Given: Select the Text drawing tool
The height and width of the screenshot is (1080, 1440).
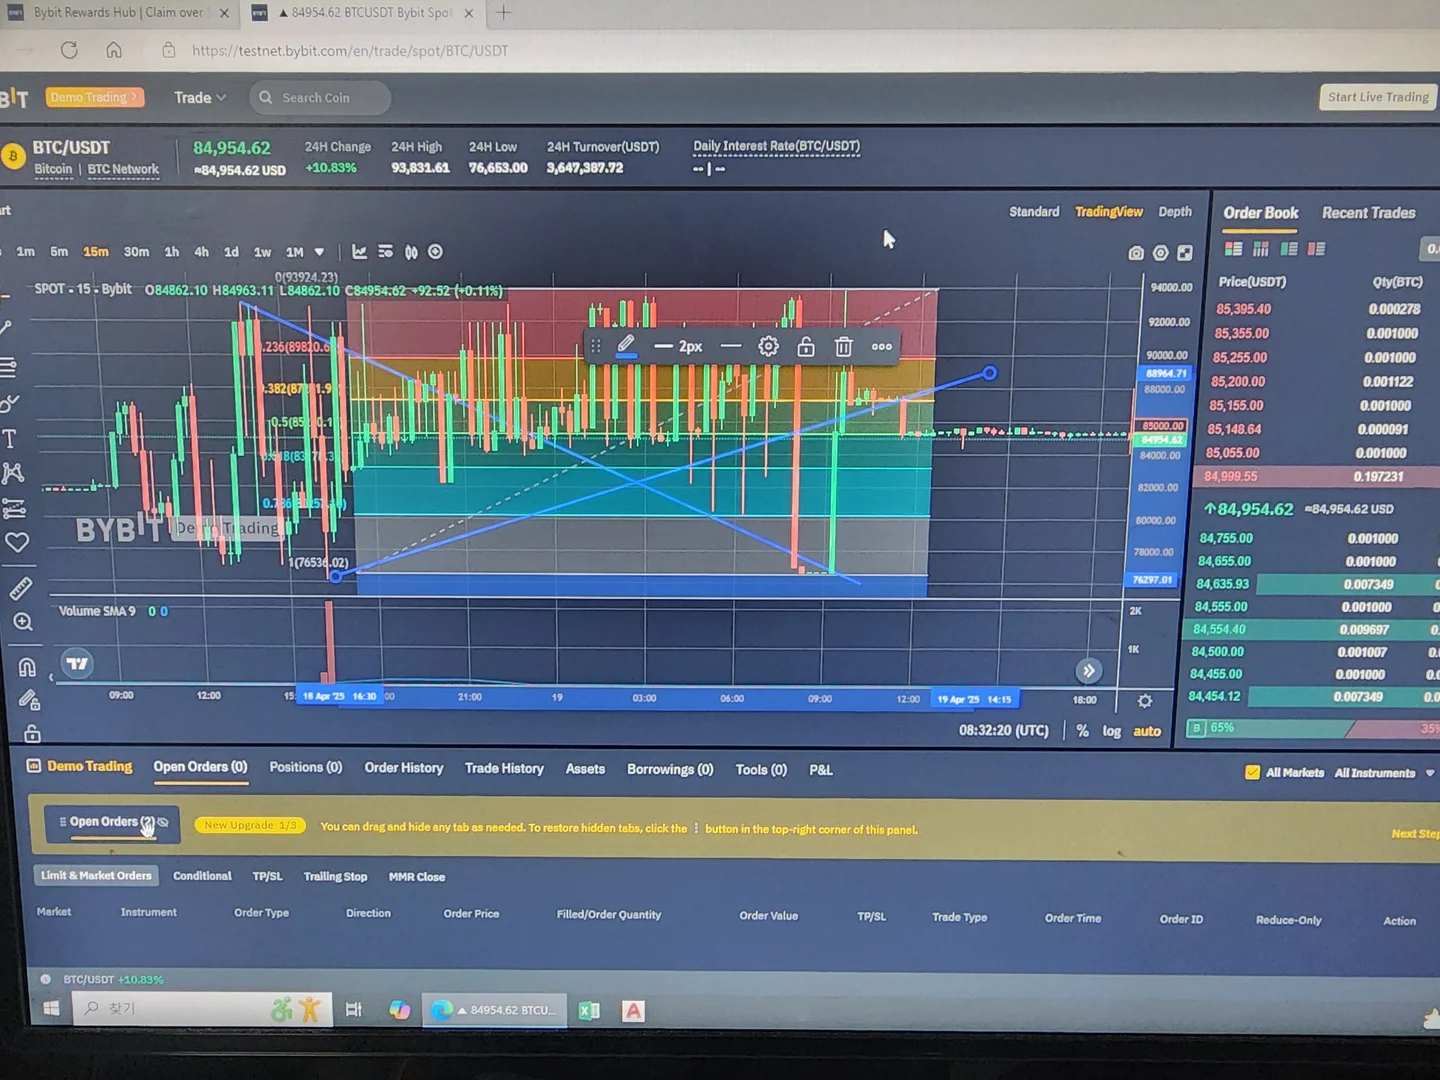Looking at the screenshot, I should click(9, 438).
